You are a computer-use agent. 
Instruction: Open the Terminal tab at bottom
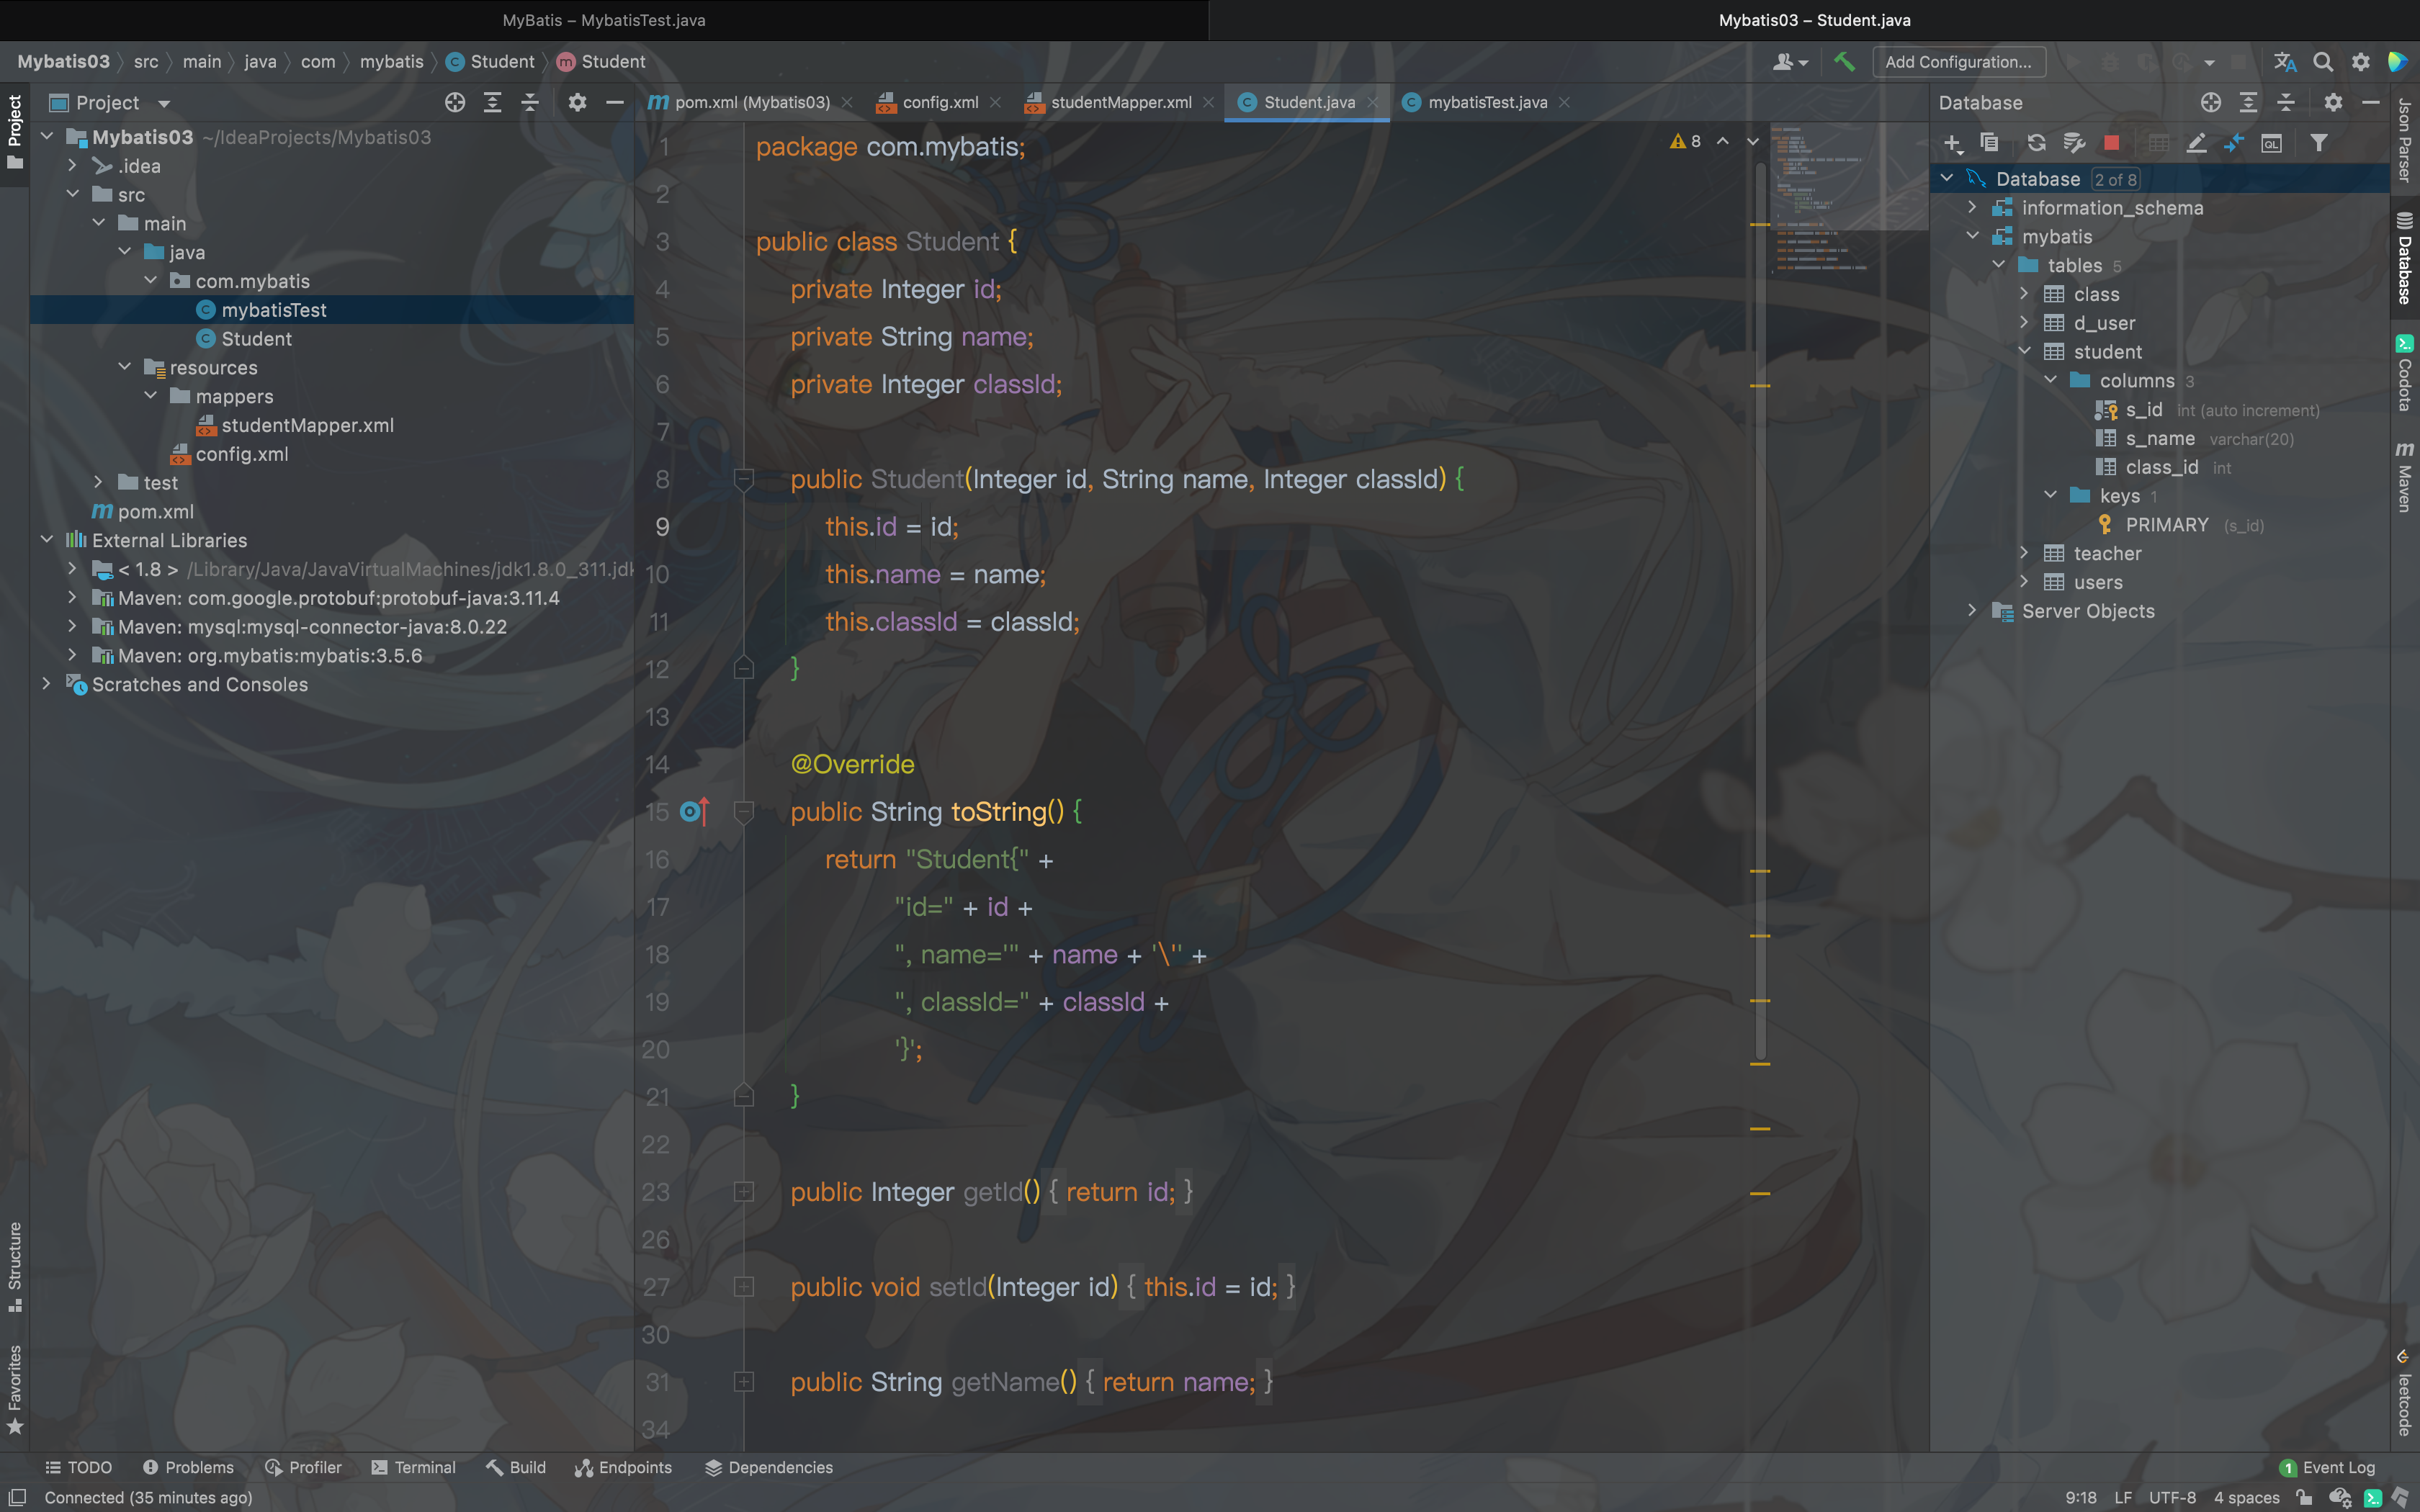tap(413, 1467)
